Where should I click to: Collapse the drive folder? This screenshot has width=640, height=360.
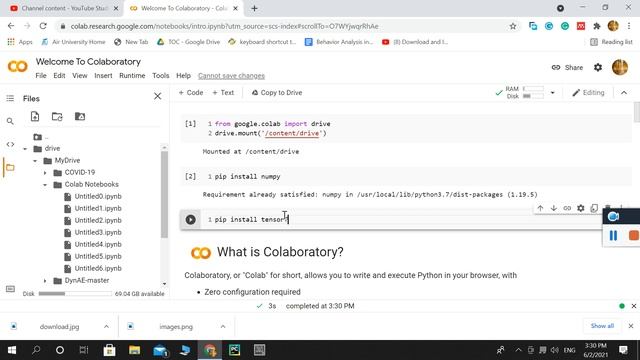tap(25, 149)
